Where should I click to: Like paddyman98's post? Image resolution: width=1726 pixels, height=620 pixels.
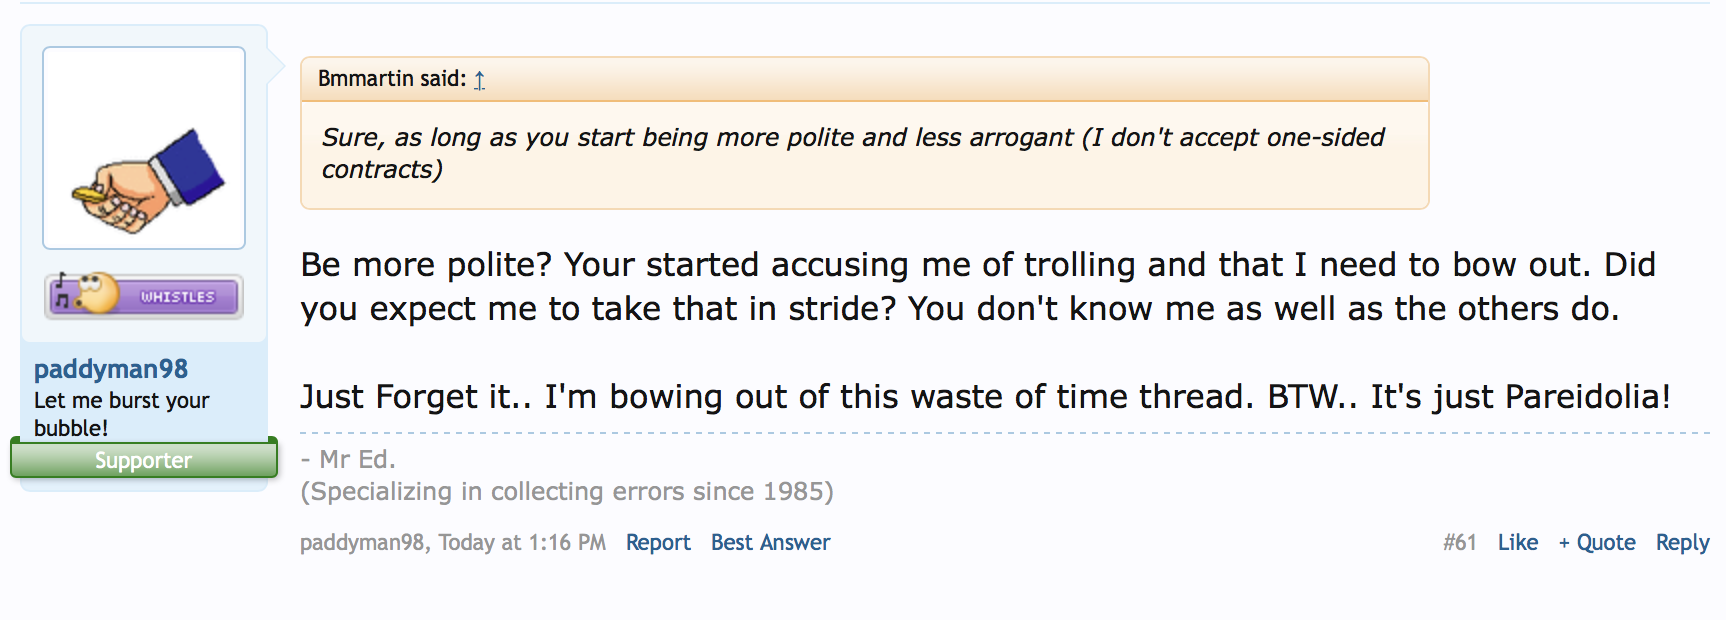coord(1517,543)
